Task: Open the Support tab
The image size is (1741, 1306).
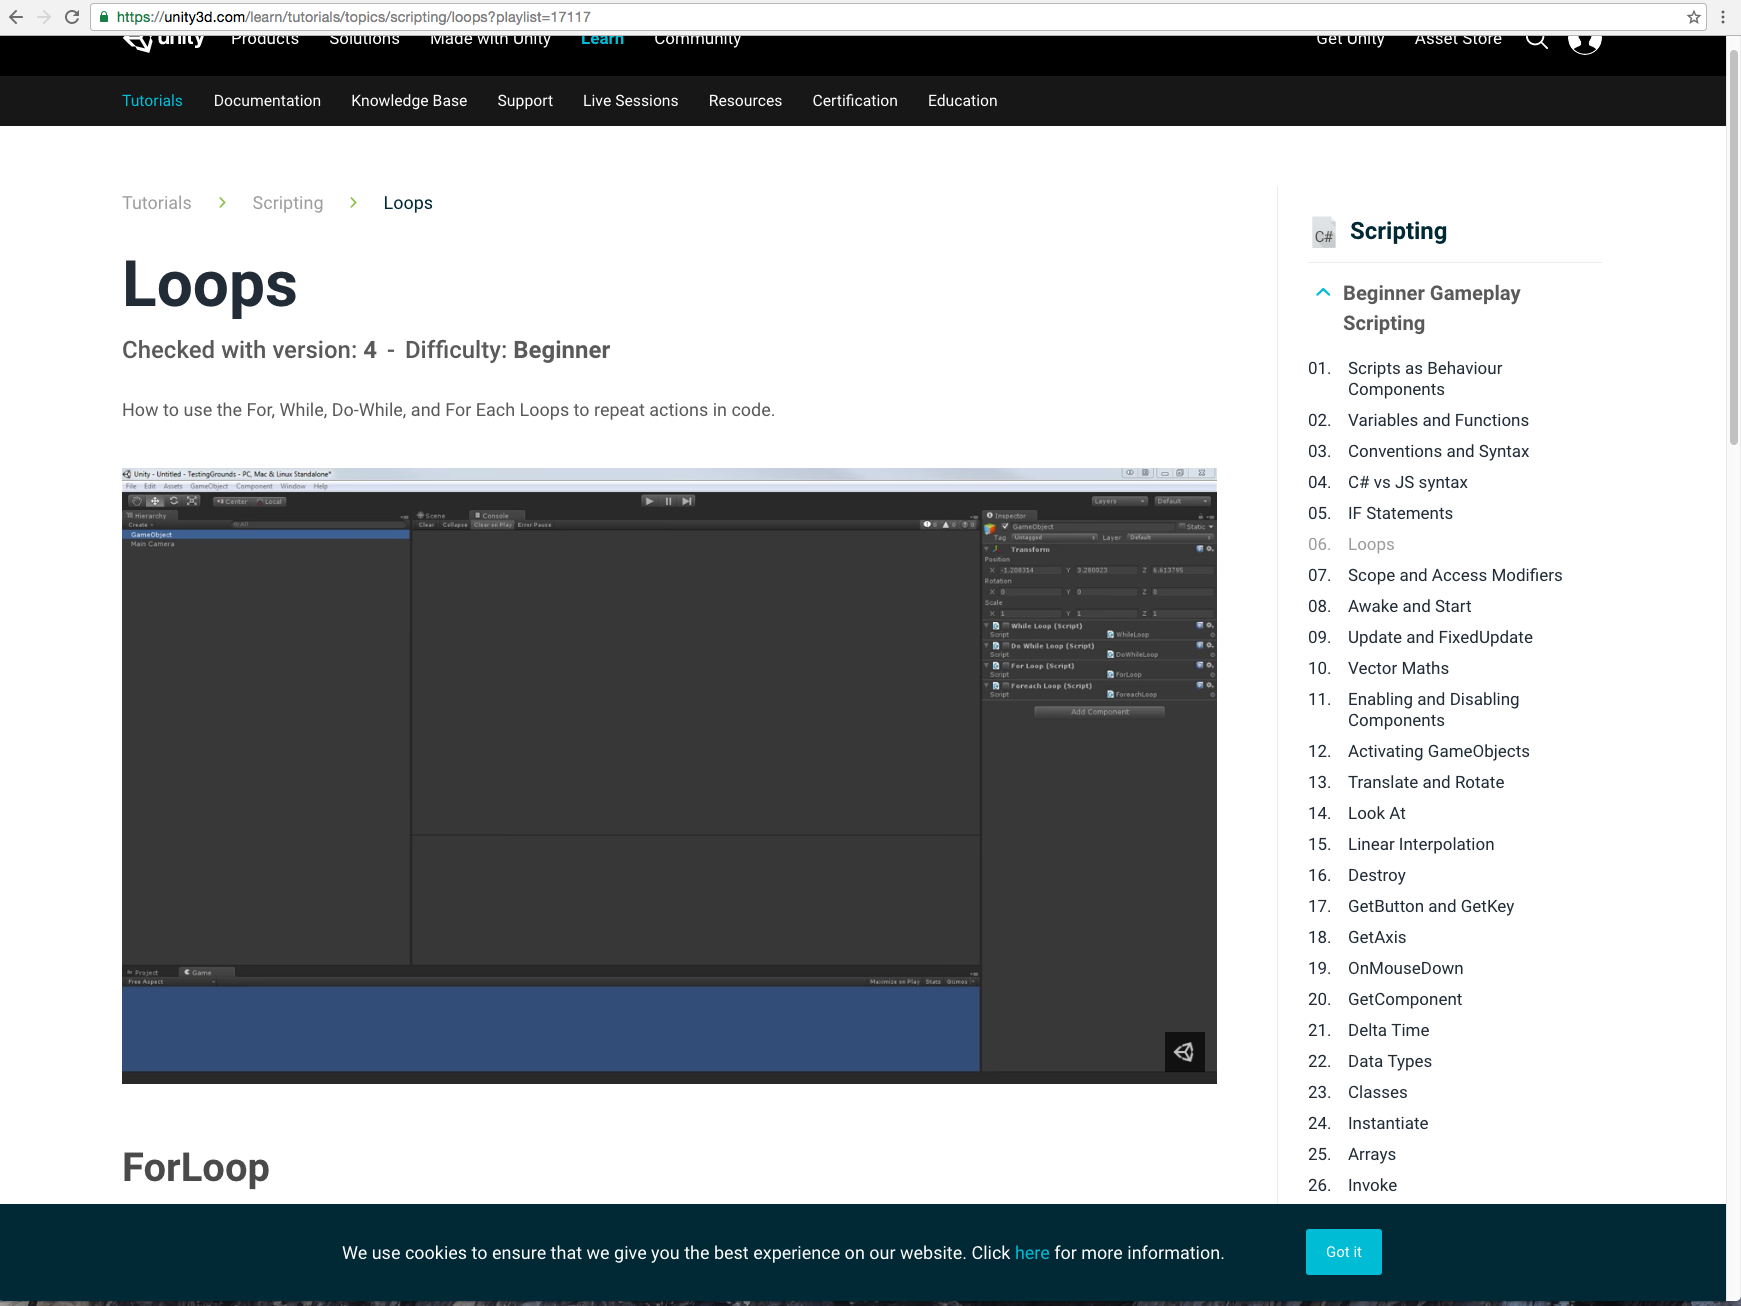Action: click(x=525, y=101)
